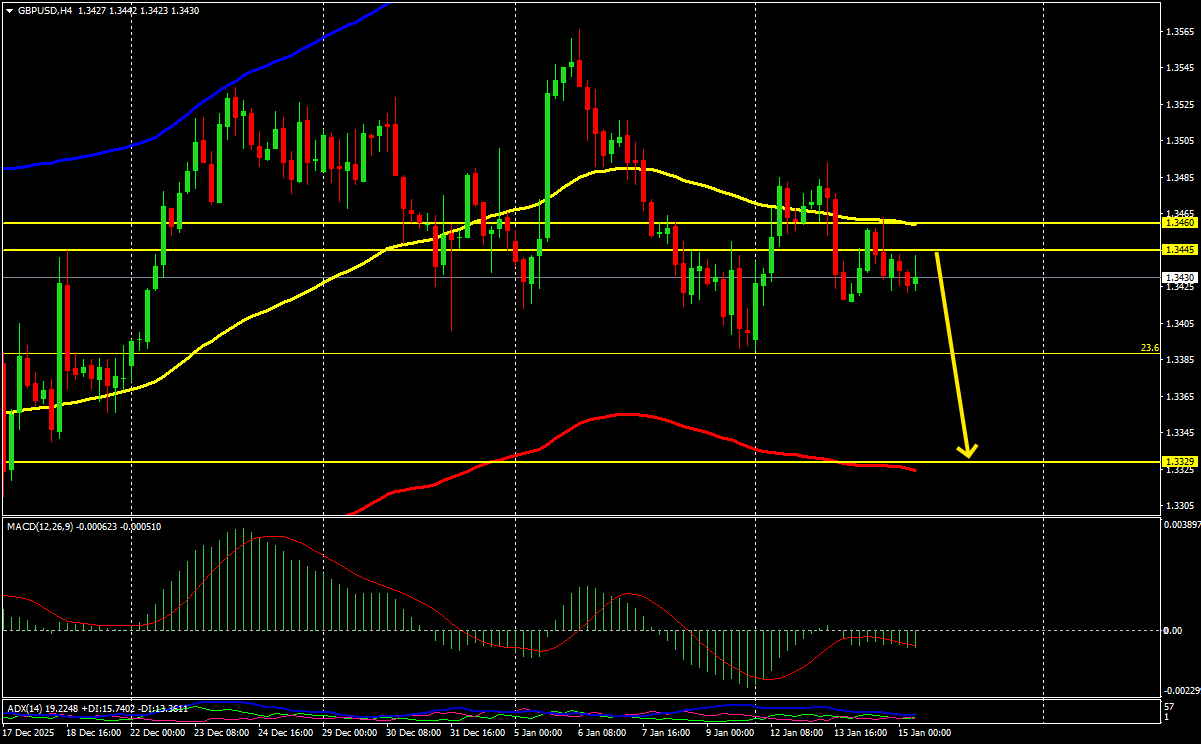Select the GBPUSD,H4 symbol title text
The image size is (1201, 744).
pos(44,10)
